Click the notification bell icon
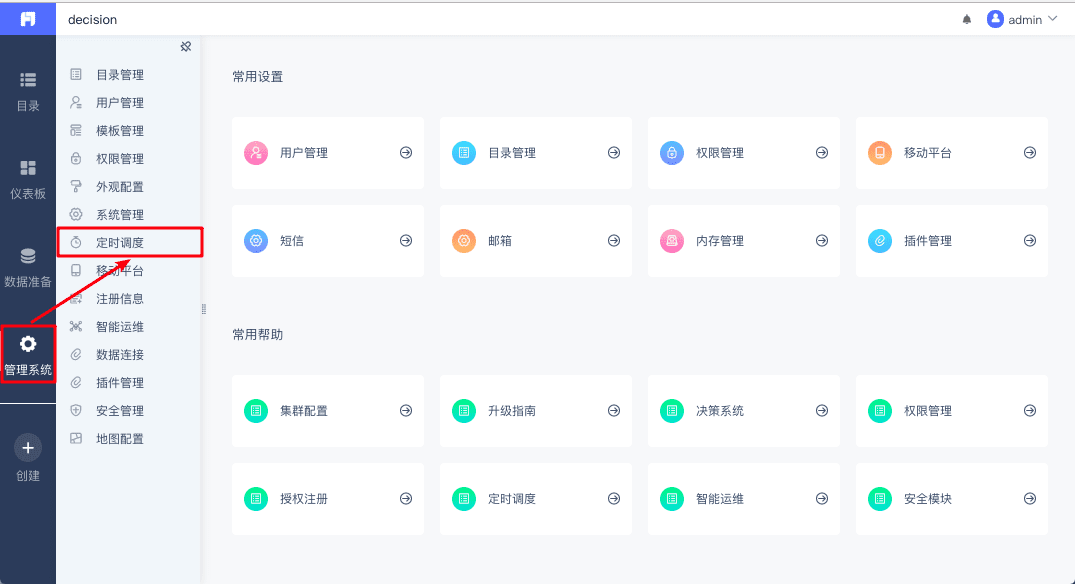Viewport: 1075px width, 584px height. (966, 20)
